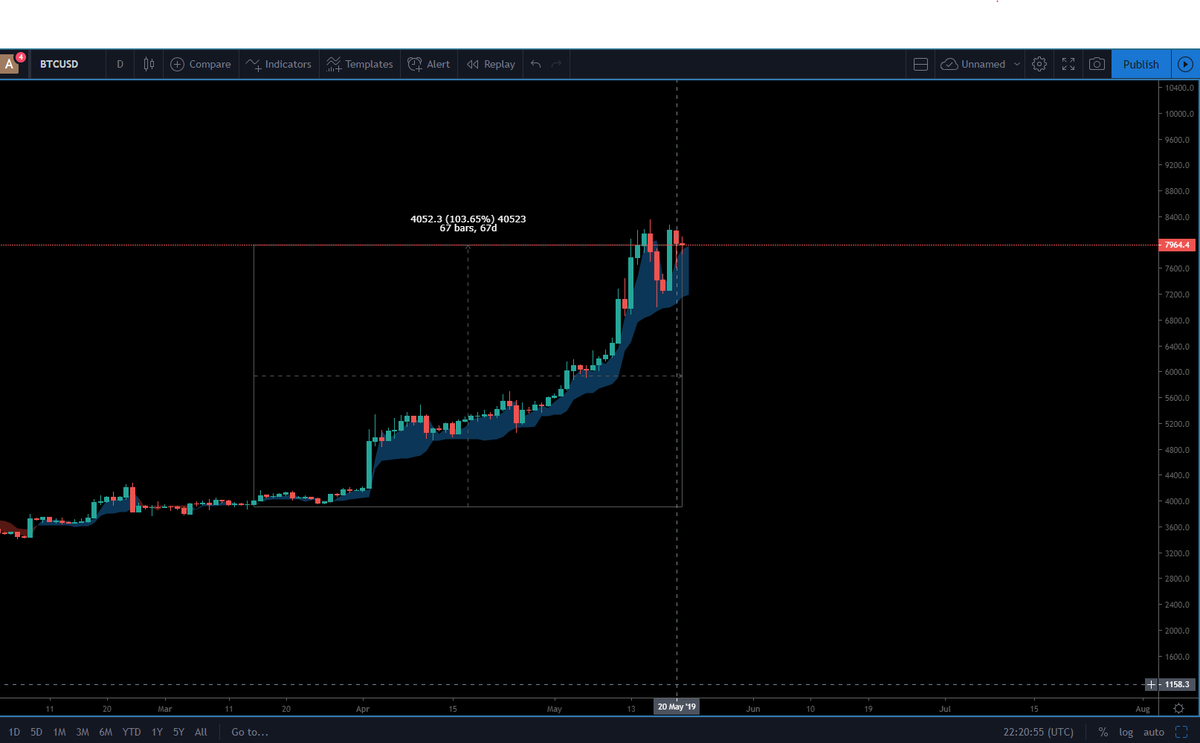
Task: Click the blue Publish button
Action: click(x=1140, y=64)
